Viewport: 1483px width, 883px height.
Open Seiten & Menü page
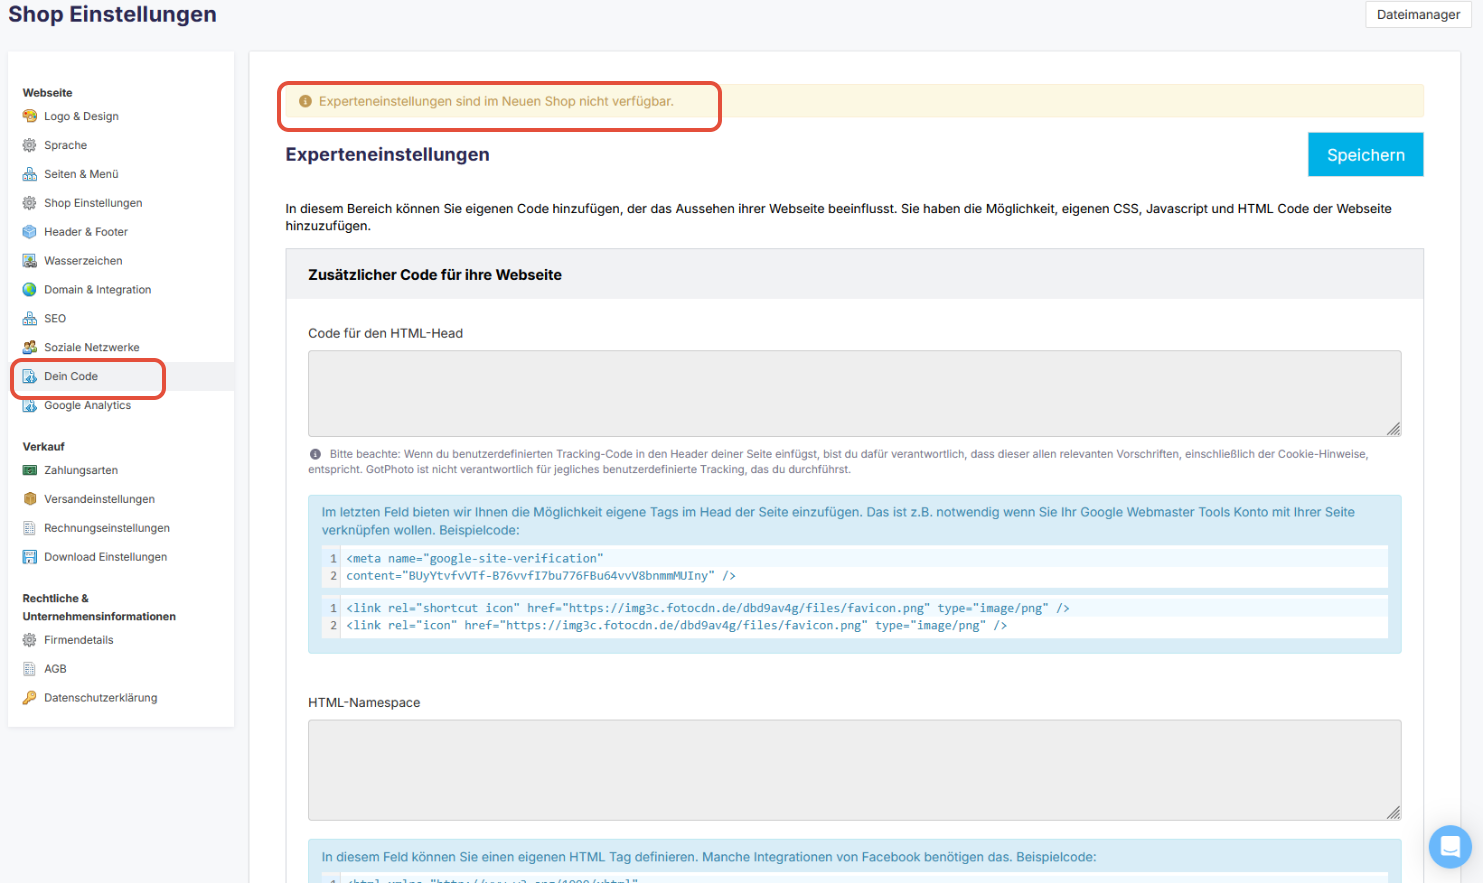81,174
